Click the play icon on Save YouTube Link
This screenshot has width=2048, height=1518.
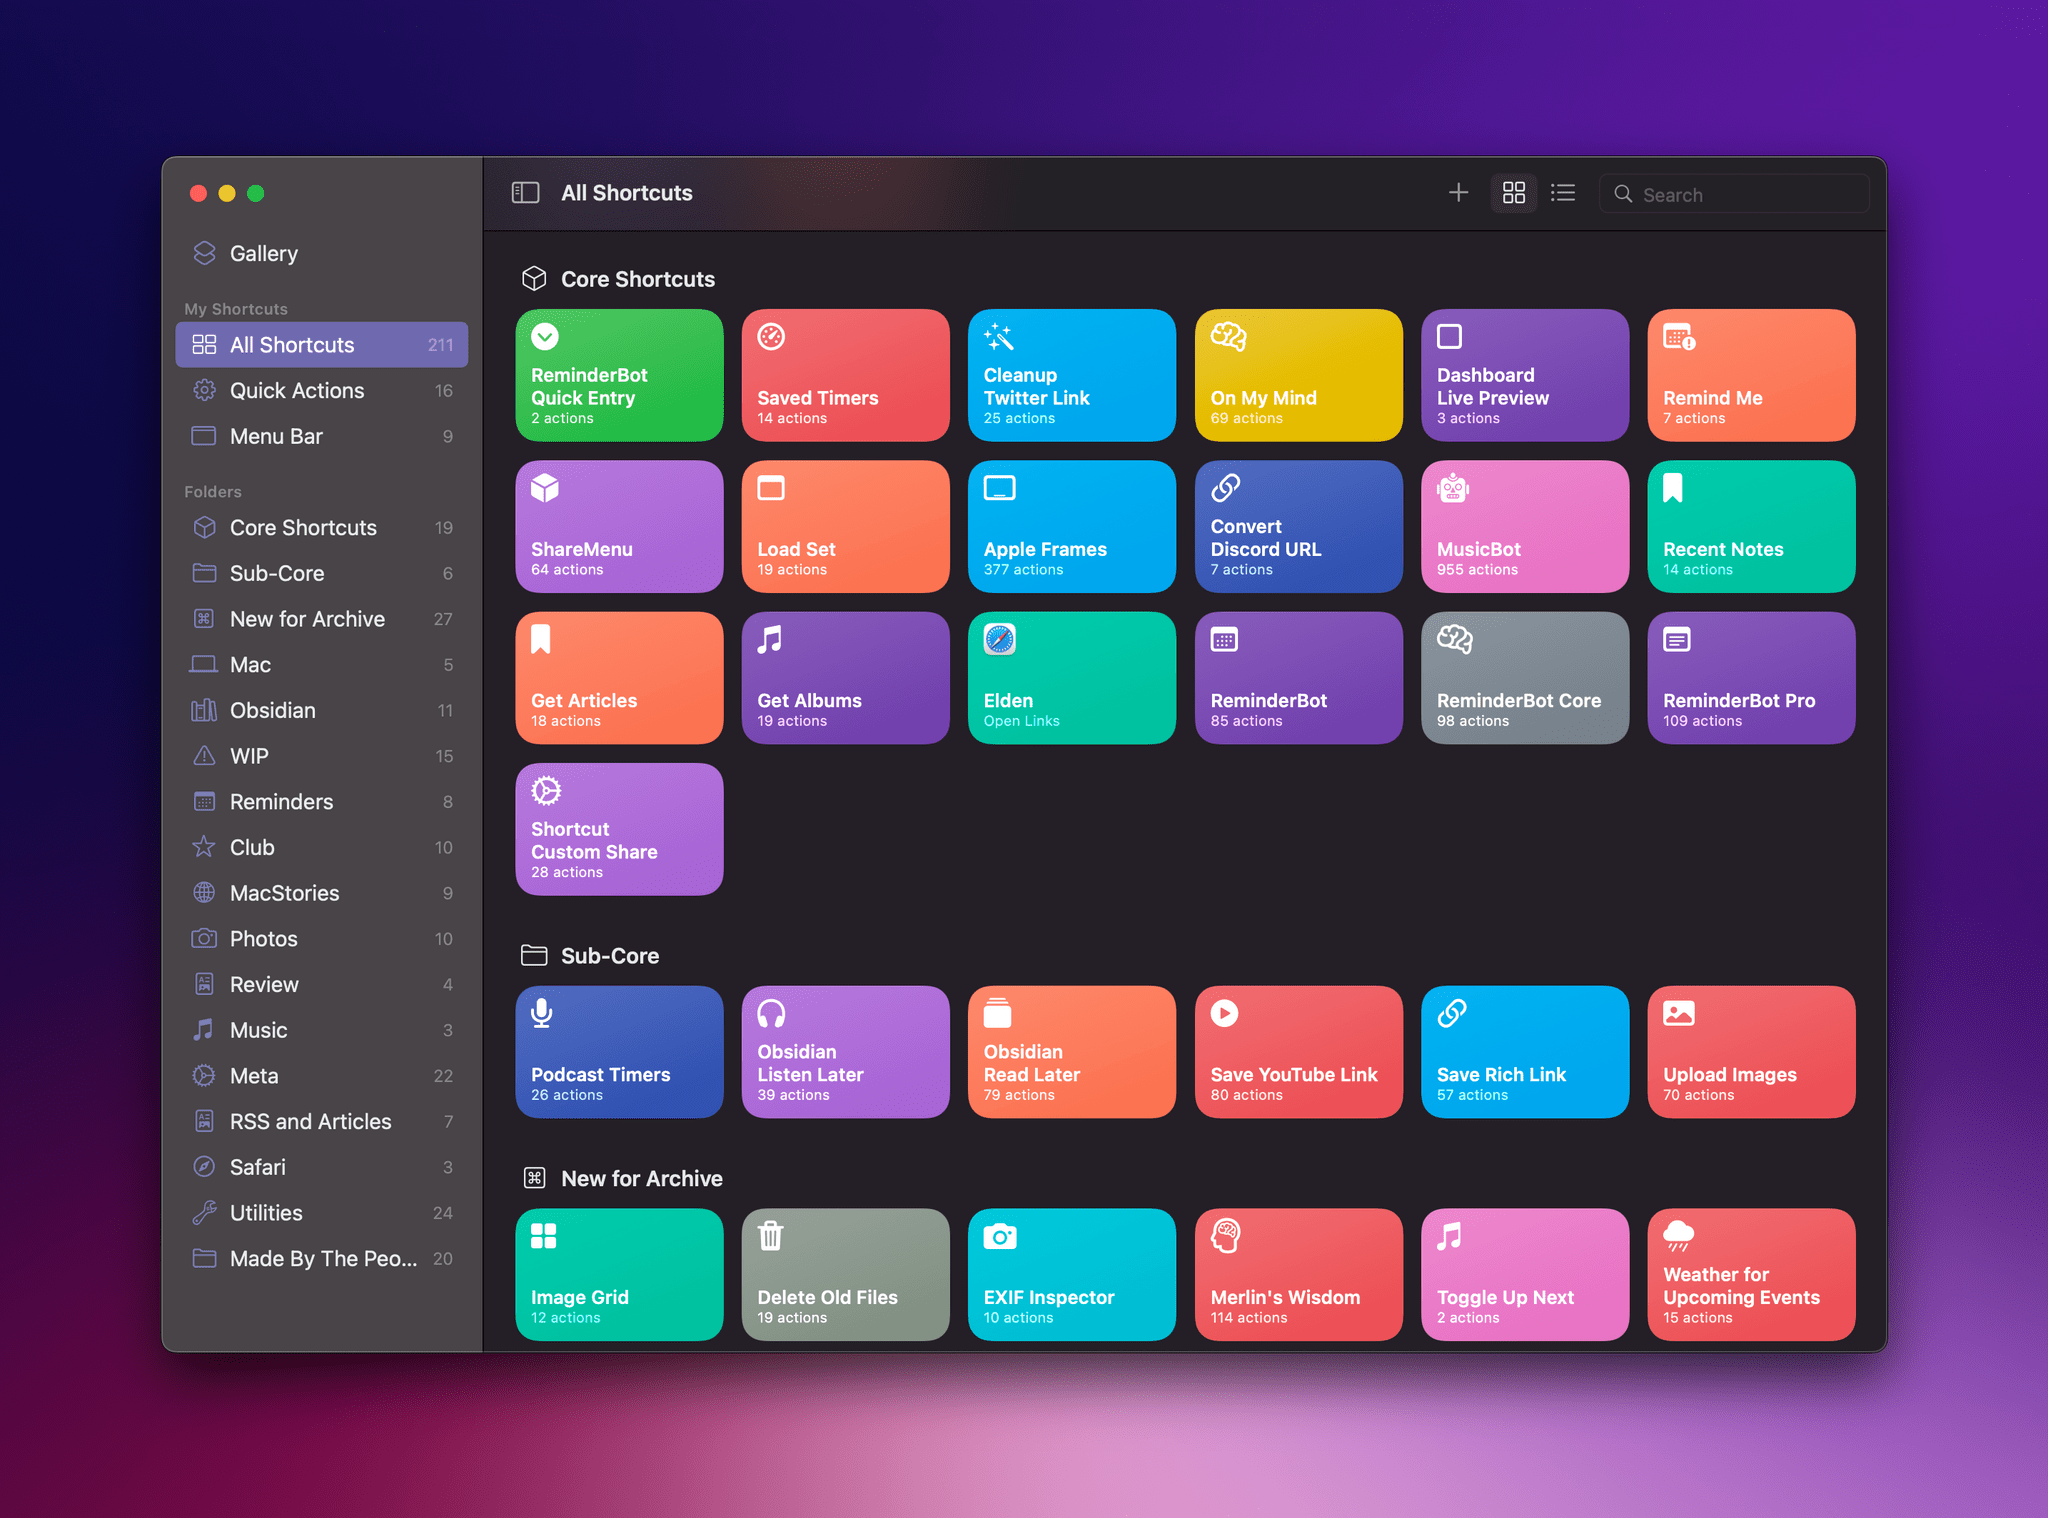[x=1224, y=1013]
